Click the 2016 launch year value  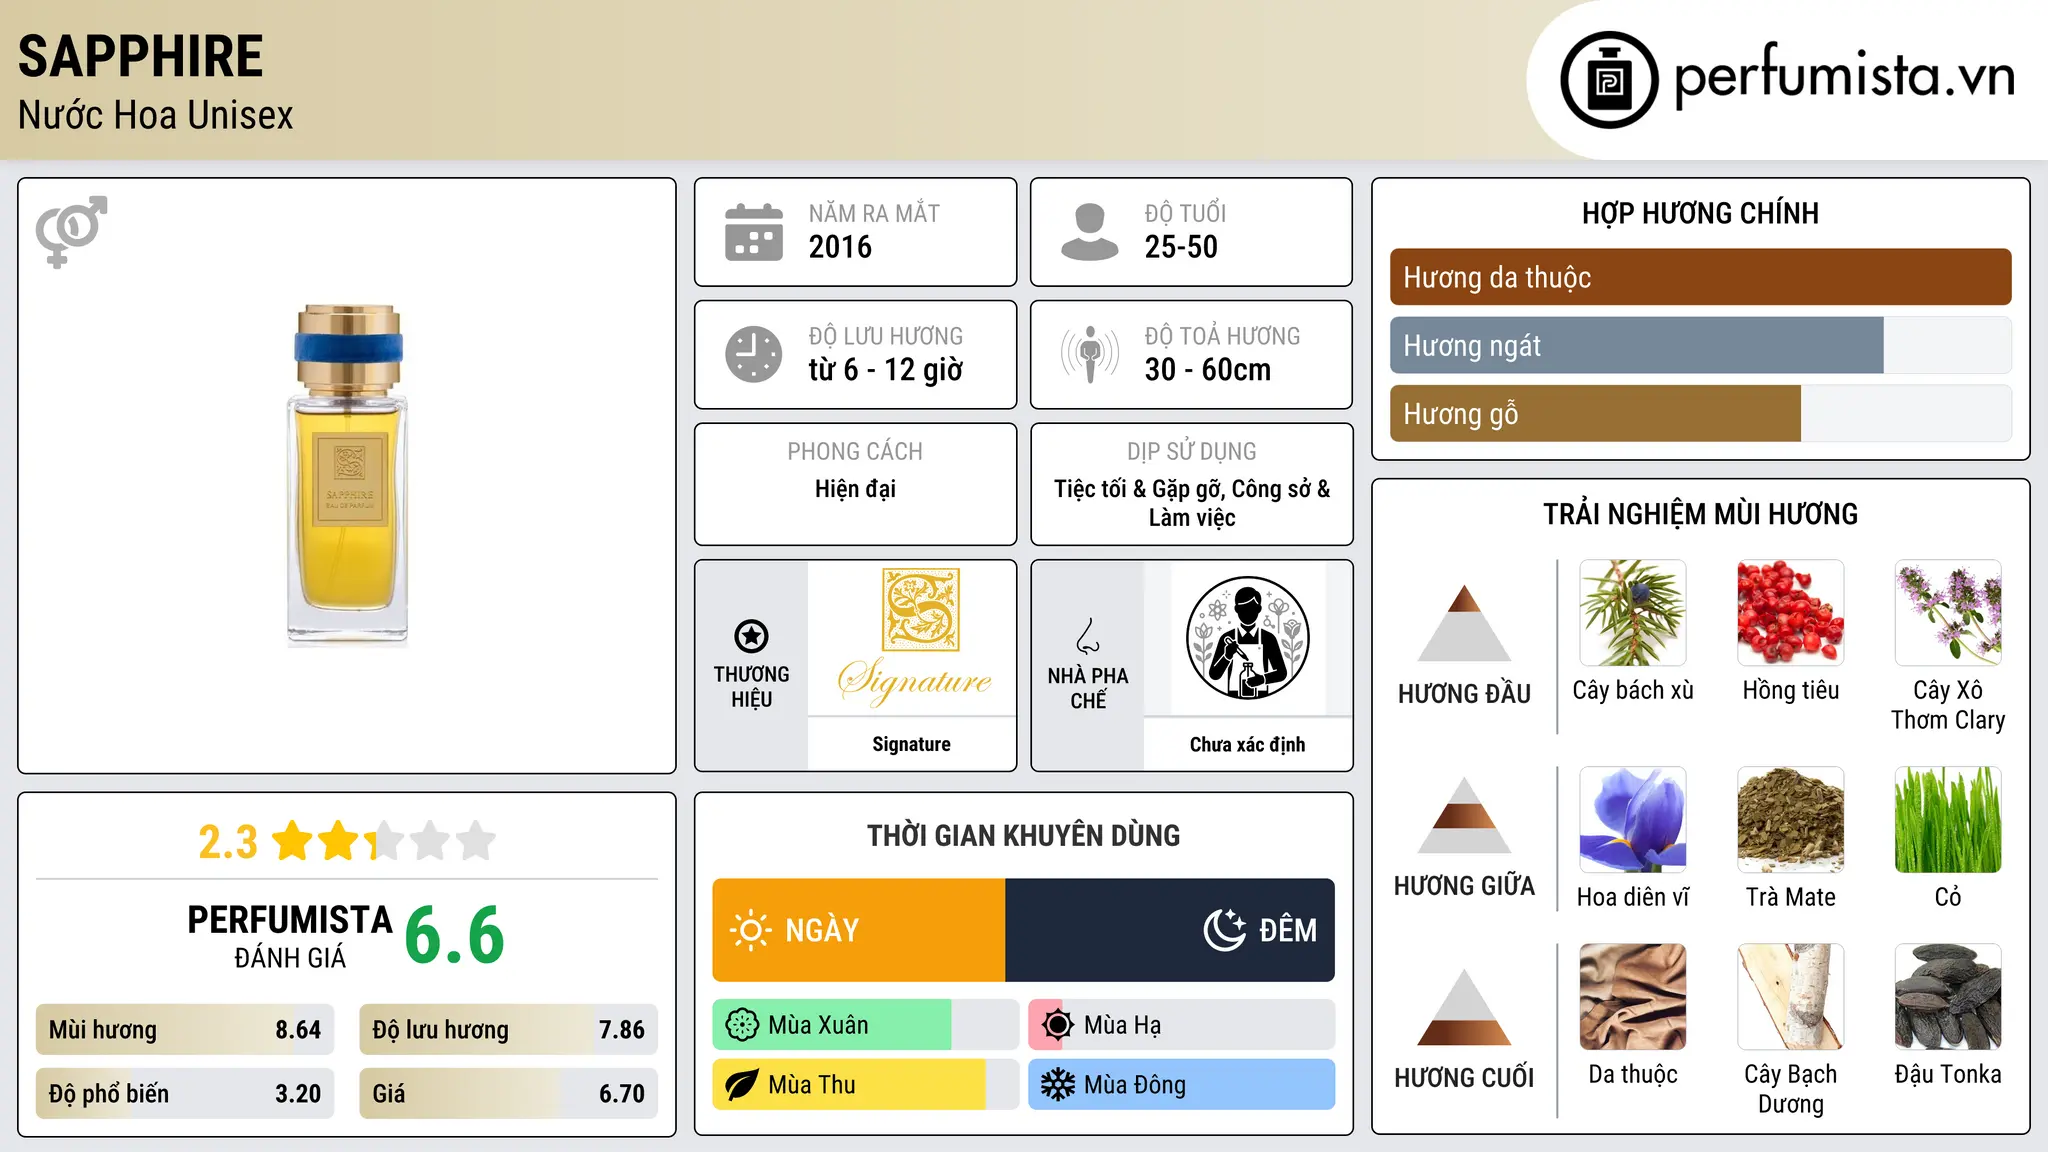click(x=840, y=247)
